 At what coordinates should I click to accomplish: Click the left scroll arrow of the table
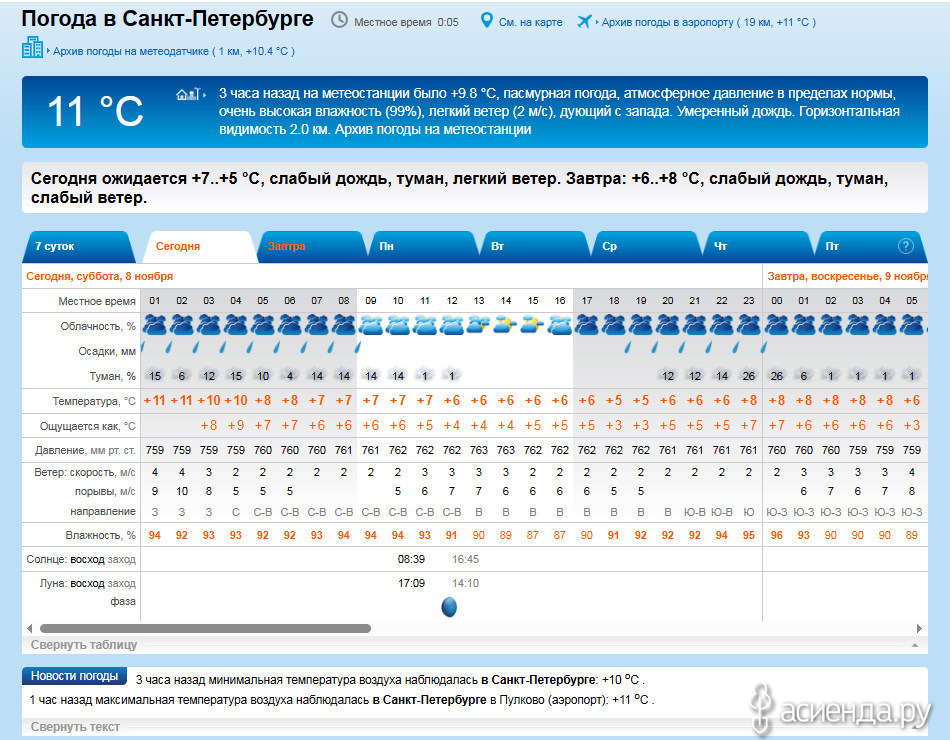pos(29,629)
